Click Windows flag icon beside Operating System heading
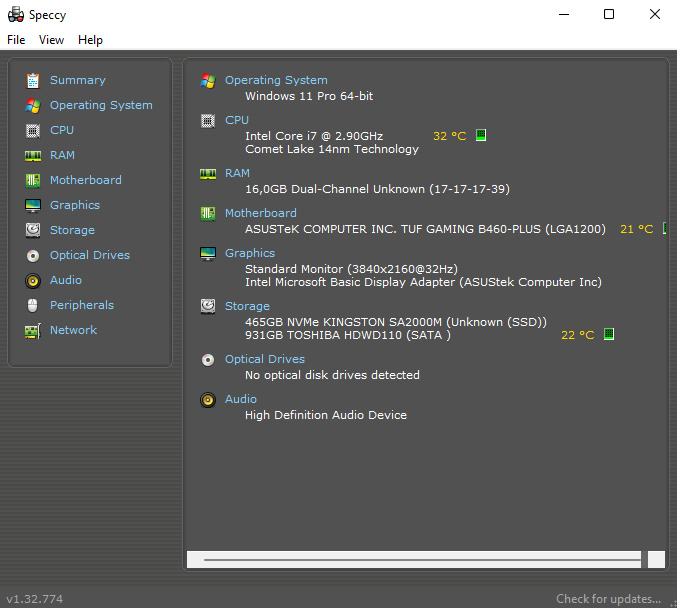This screenshot has height=608, width=699. [208, 81]
